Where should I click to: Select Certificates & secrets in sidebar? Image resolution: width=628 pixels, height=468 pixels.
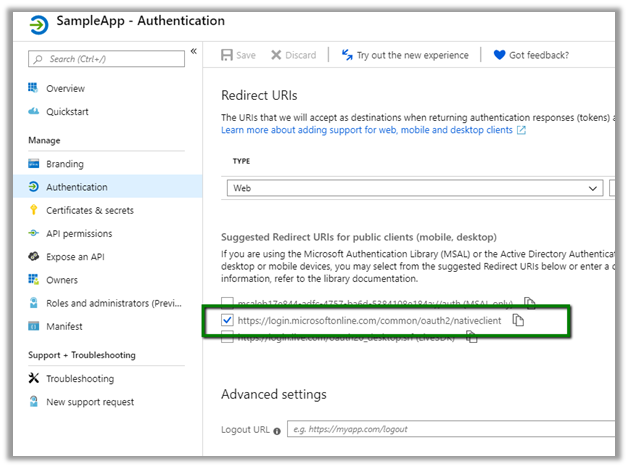point(90,210)
